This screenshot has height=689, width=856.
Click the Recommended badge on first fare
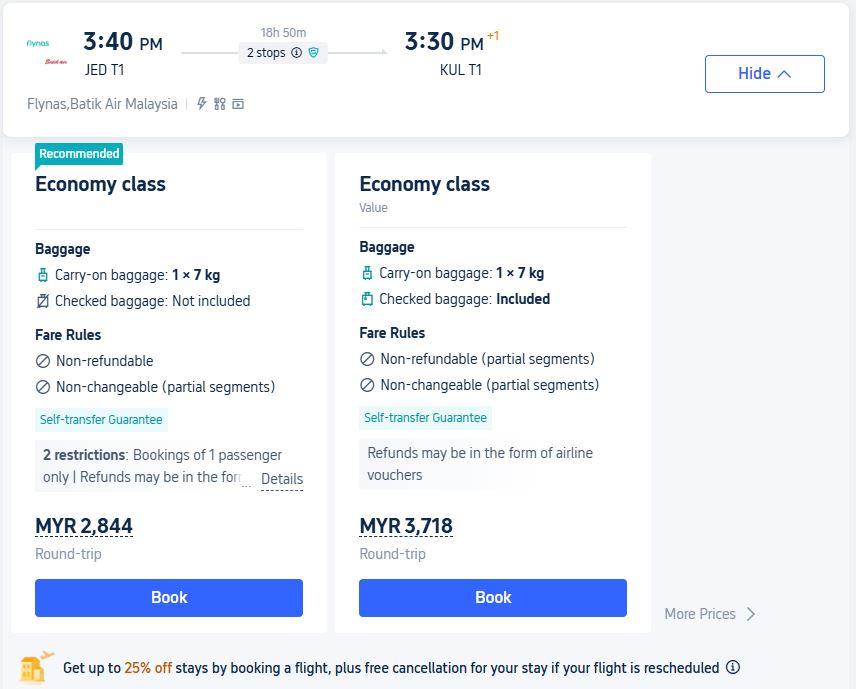(x=79, y=153)
